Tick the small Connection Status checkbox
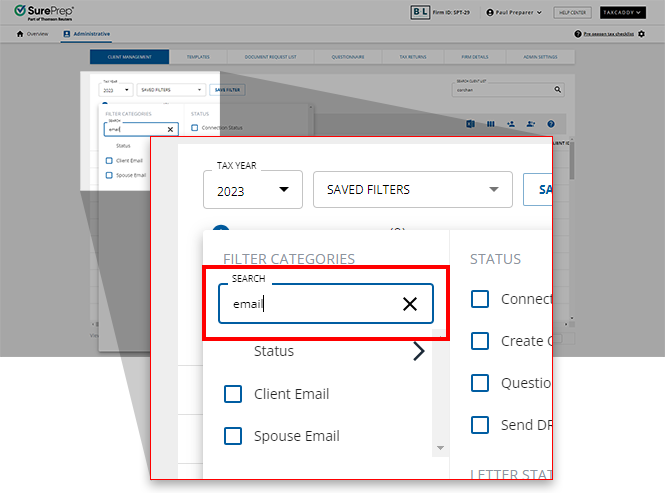665x493 pixels. click(195, 128)
